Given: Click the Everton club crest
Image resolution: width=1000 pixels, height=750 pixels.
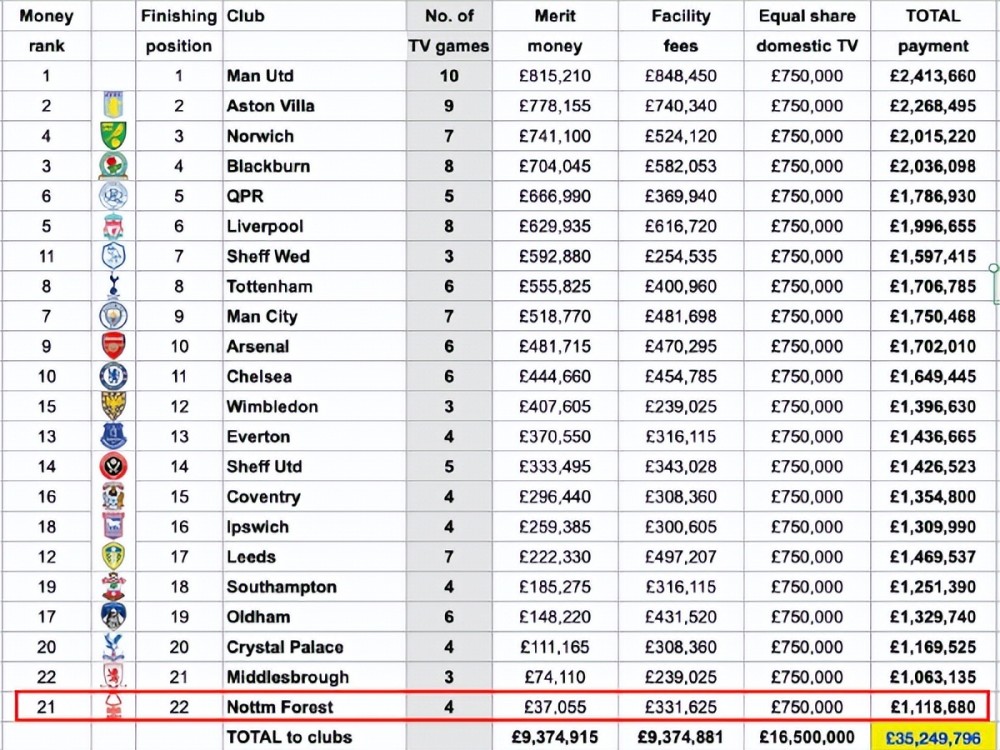Looking at the screenshot, I should click(113, 437).
